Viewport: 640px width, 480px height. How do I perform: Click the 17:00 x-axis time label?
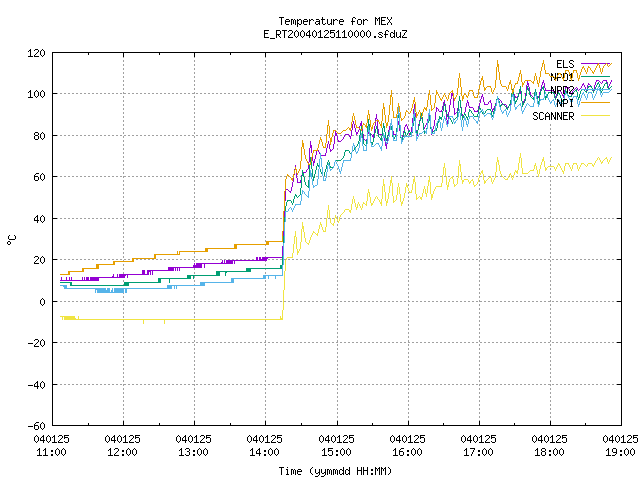point(478,452)
